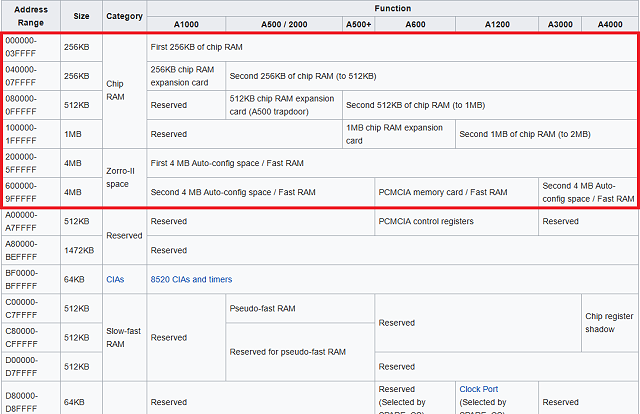This screenshot has height=414, width=640.
Task: Click the 'Pseudo-fast RAM' cell
Action: tap(300, 308)
